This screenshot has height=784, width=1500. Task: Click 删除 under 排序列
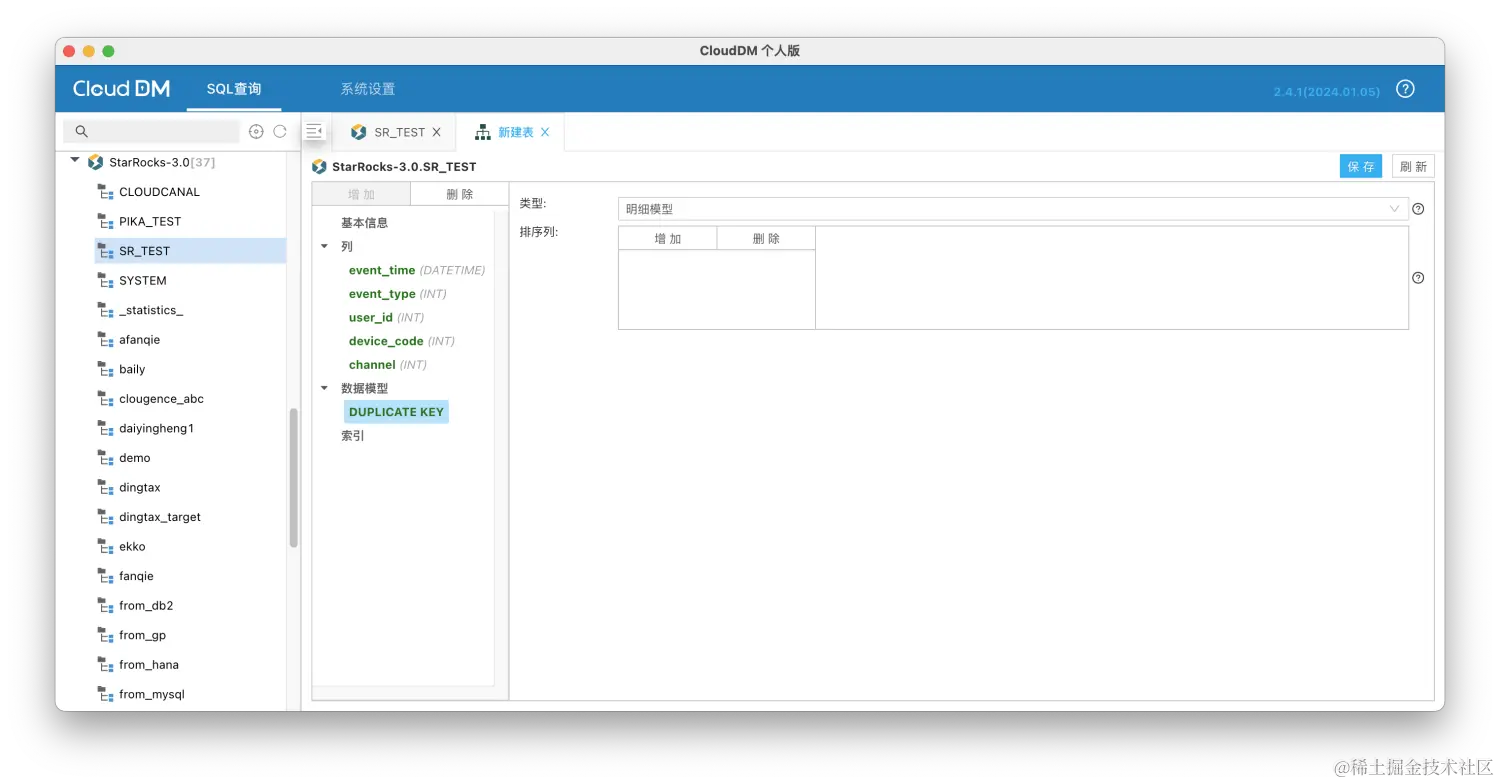766,238
